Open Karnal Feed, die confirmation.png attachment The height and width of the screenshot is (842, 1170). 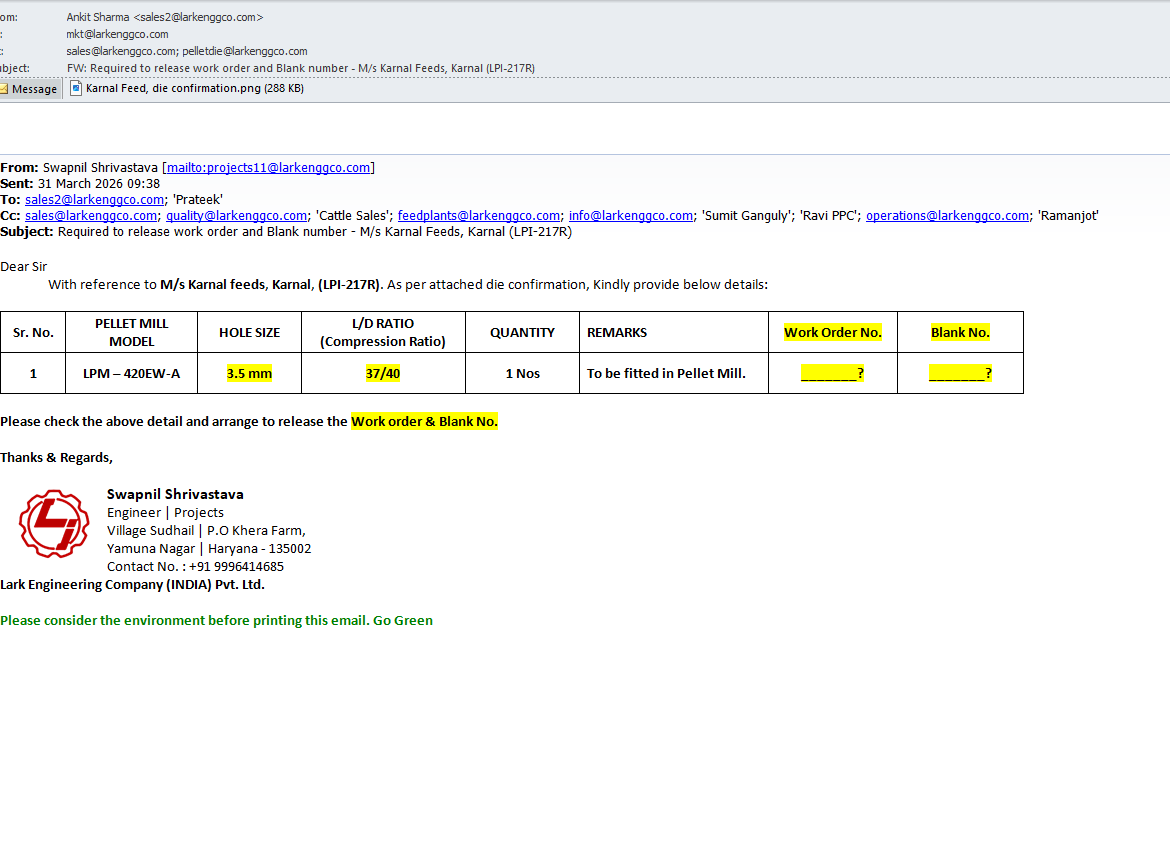tap(194, 89)
